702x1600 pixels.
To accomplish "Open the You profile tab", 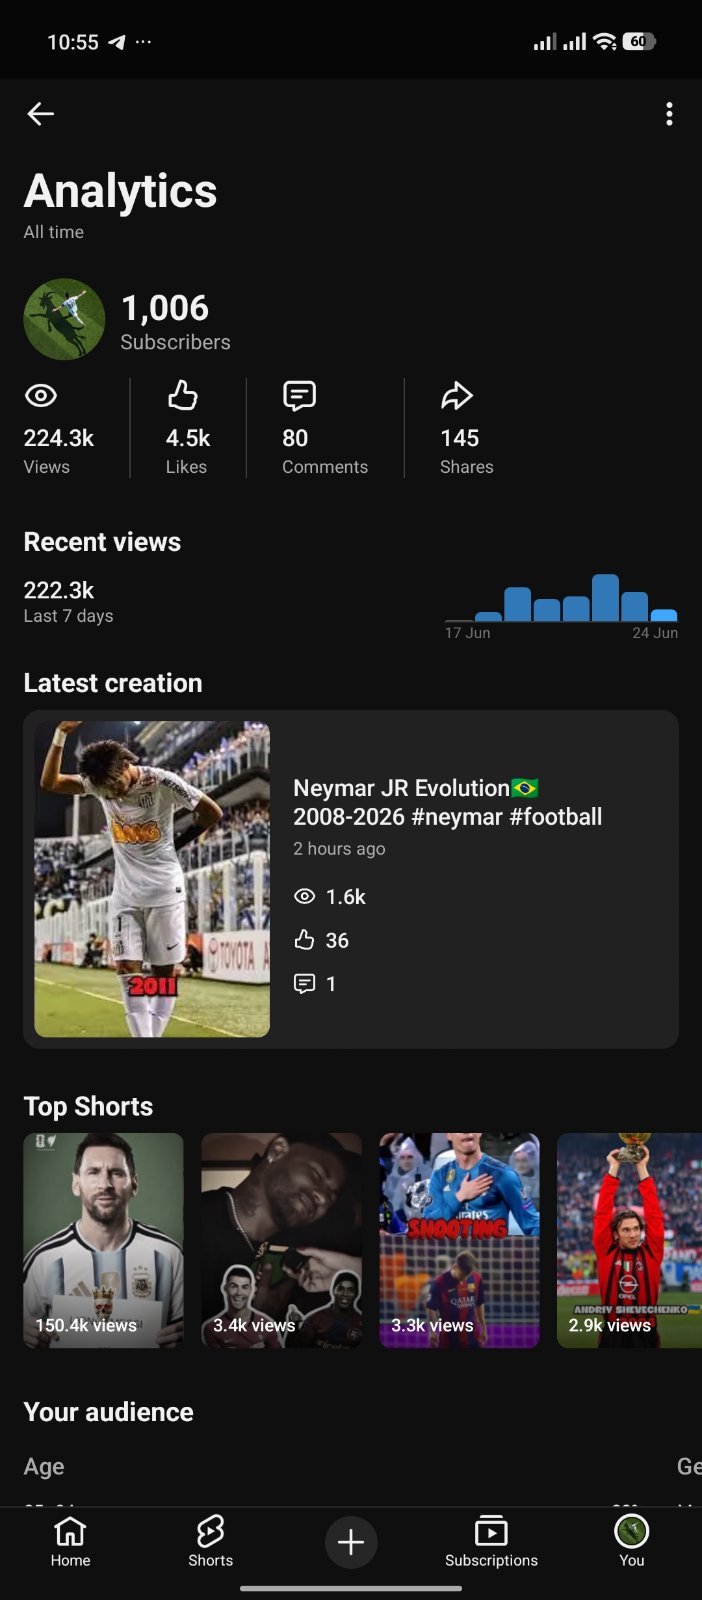I will (632, 1542).
